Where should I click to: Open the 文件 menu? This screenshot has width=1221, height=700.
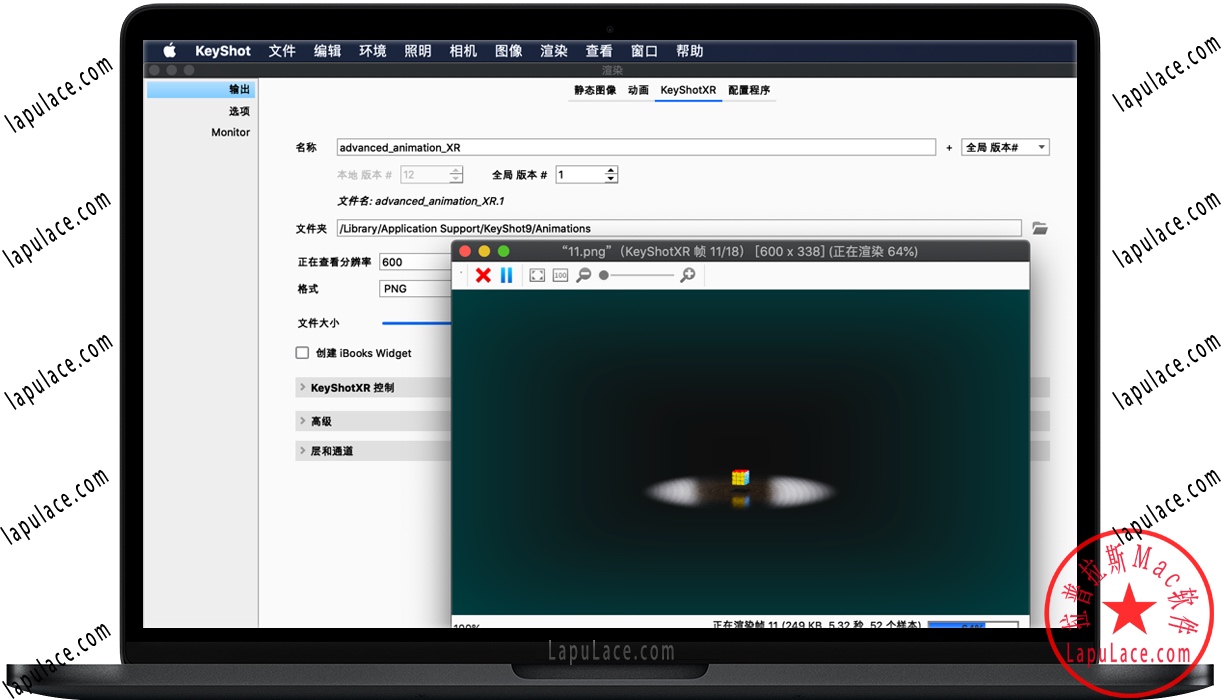click(282, 51)
